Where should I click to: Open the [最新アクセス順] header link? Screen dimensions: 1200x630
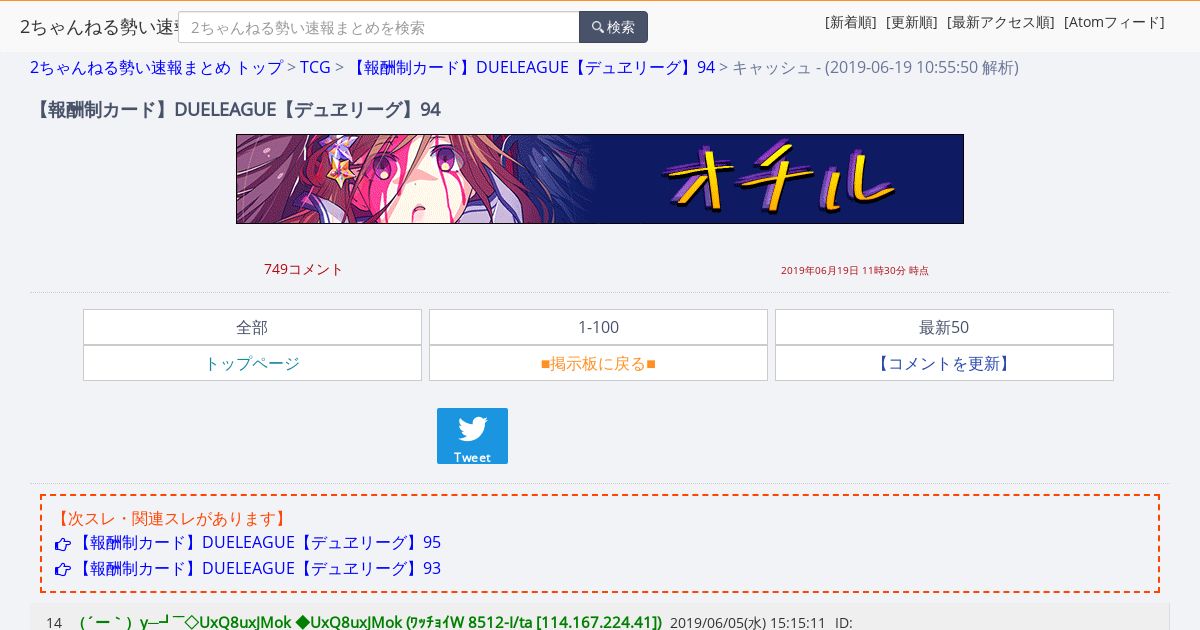click(1001, 22)
